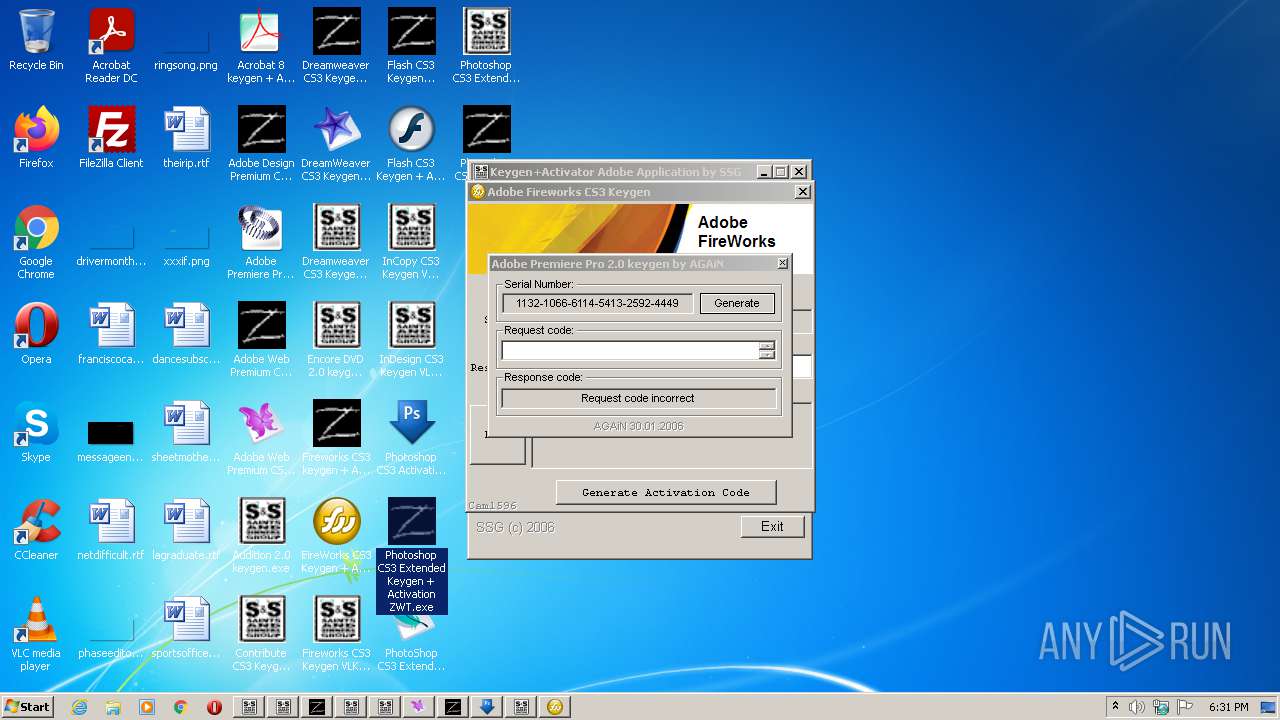Click the Action Center flag icon
Viewport: 1280px width, 720px height.
point(1185,707)
